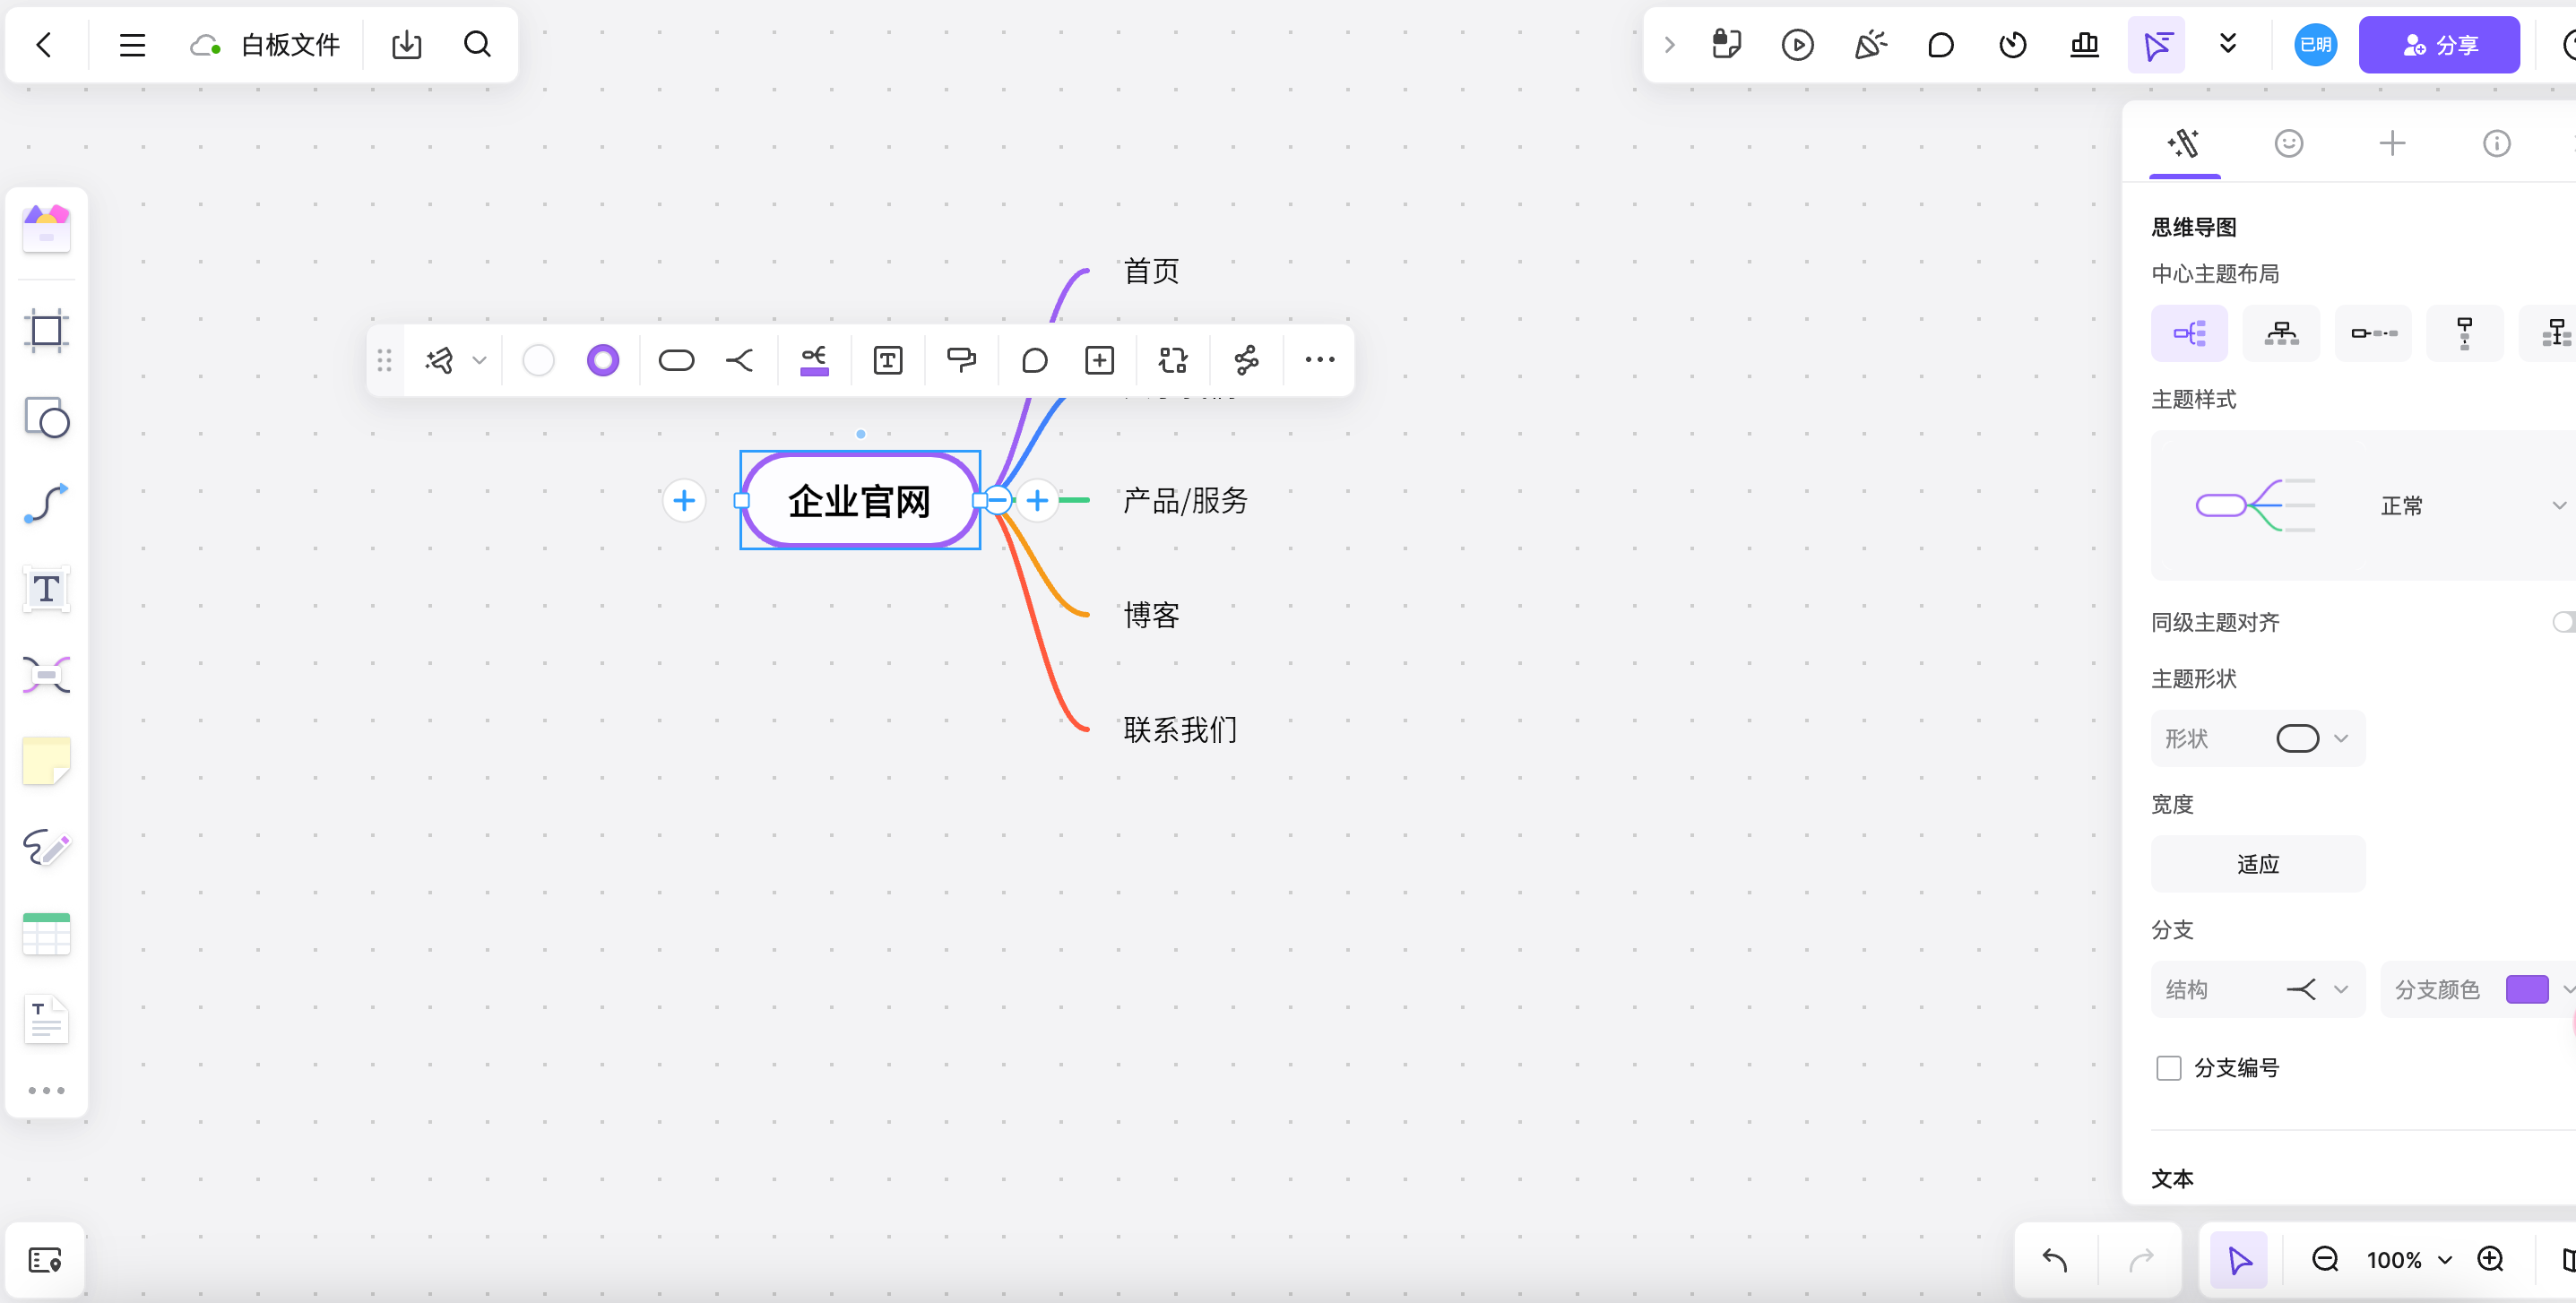Add a child topic right of 企业官网

click(x=1038, y=501)
